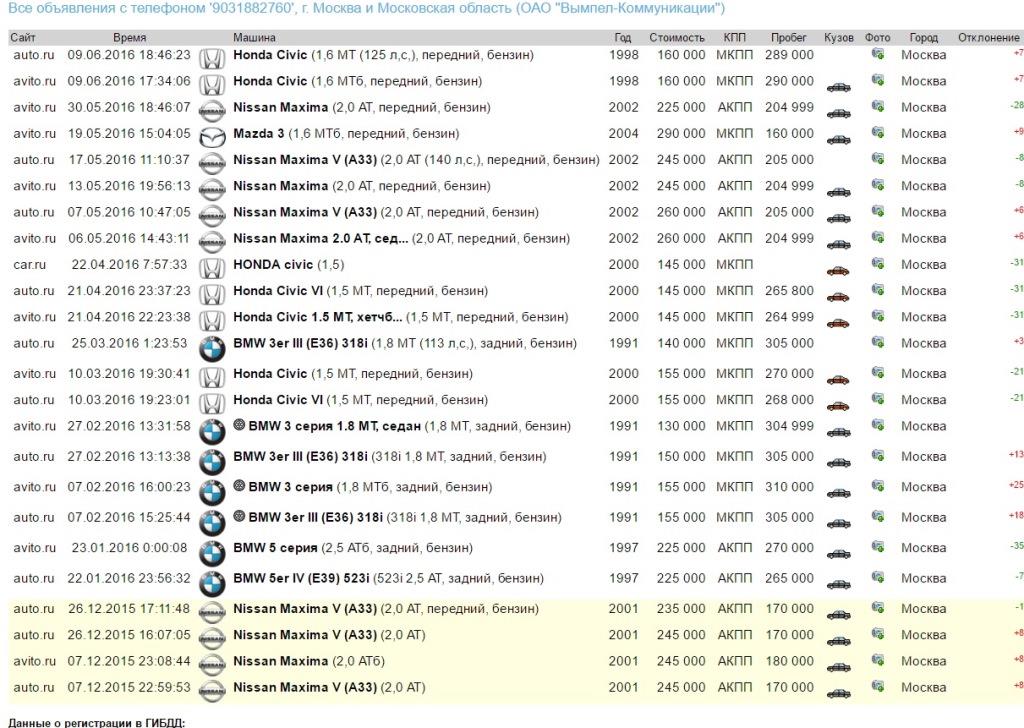Select time '25.03.2016 1:23:53' cell
The height and width of the screenshot is (728, 1024).
pos(129,343)
